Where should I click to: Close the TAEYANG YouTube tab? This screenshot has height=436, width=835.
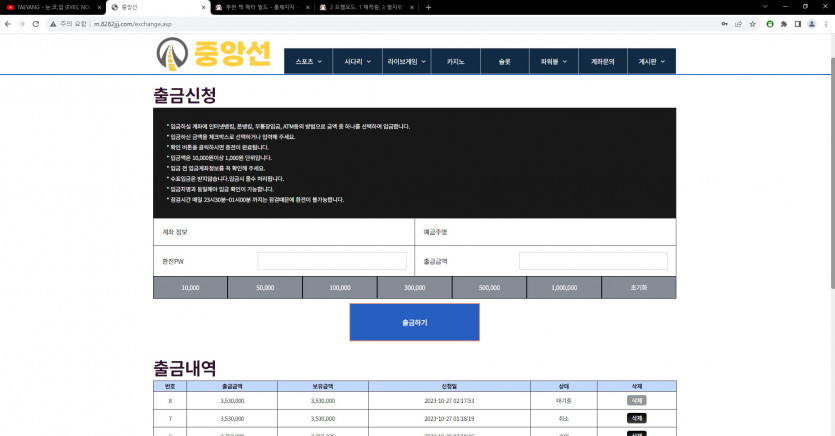(99, 7)
